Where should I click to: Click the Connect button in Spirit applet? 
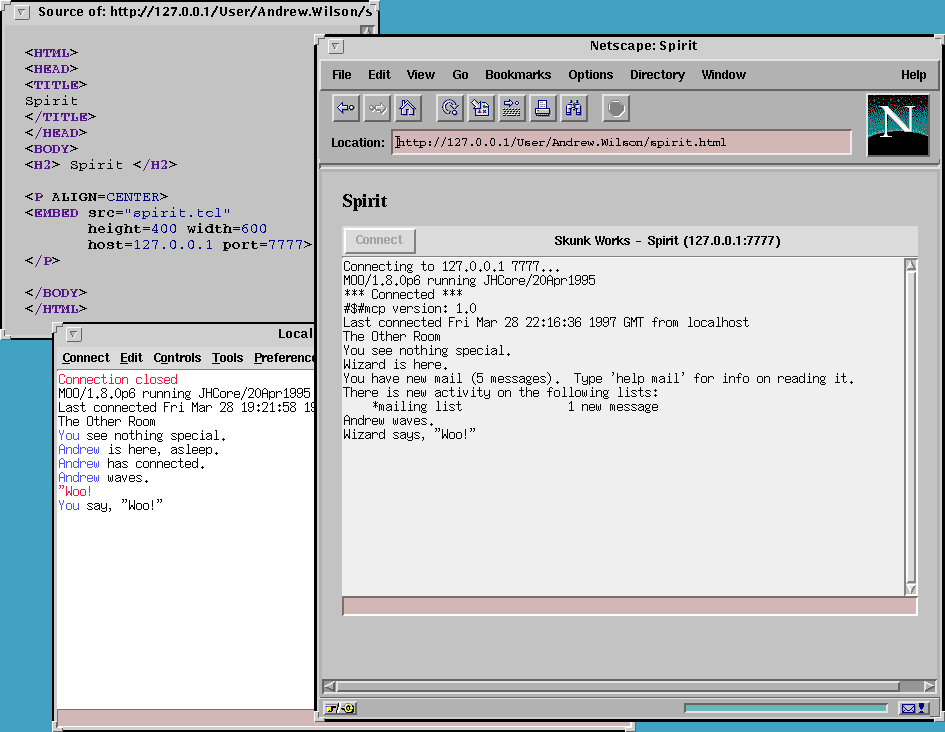point(379,241)
